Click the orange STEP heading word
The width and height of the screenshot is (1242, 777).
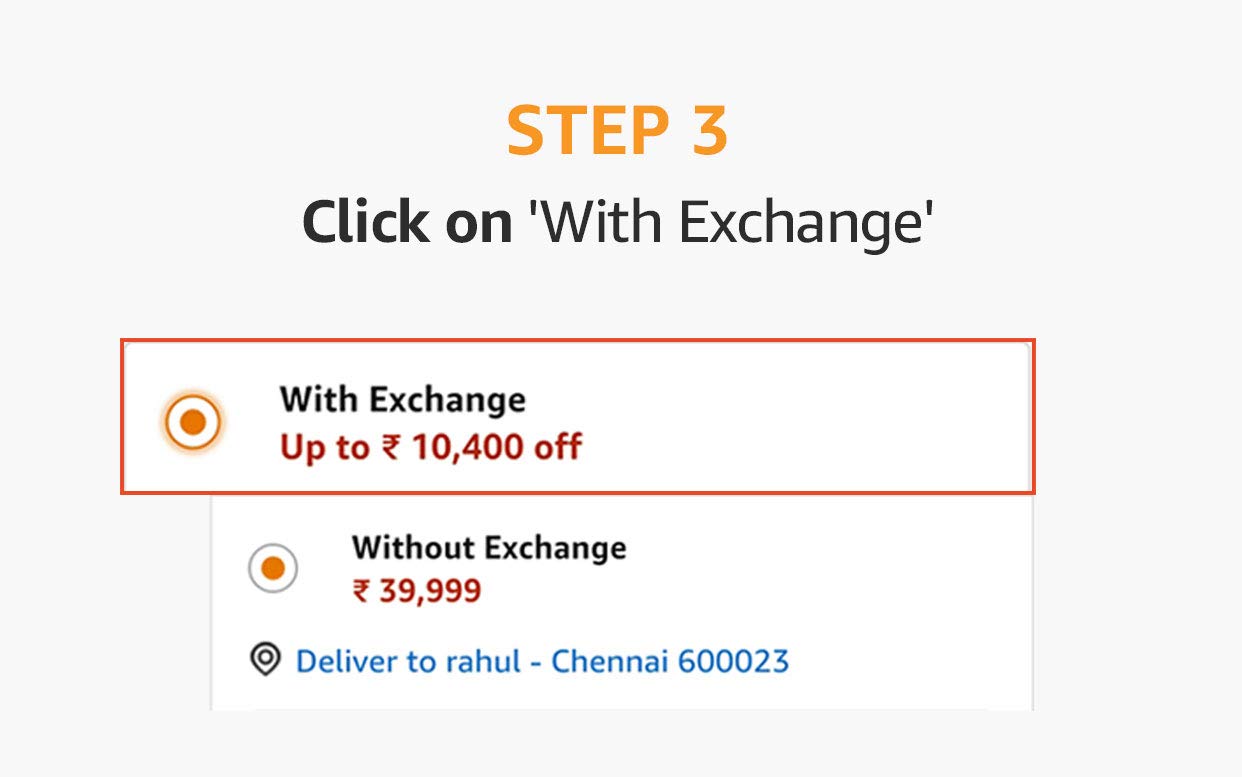[588, 132]
